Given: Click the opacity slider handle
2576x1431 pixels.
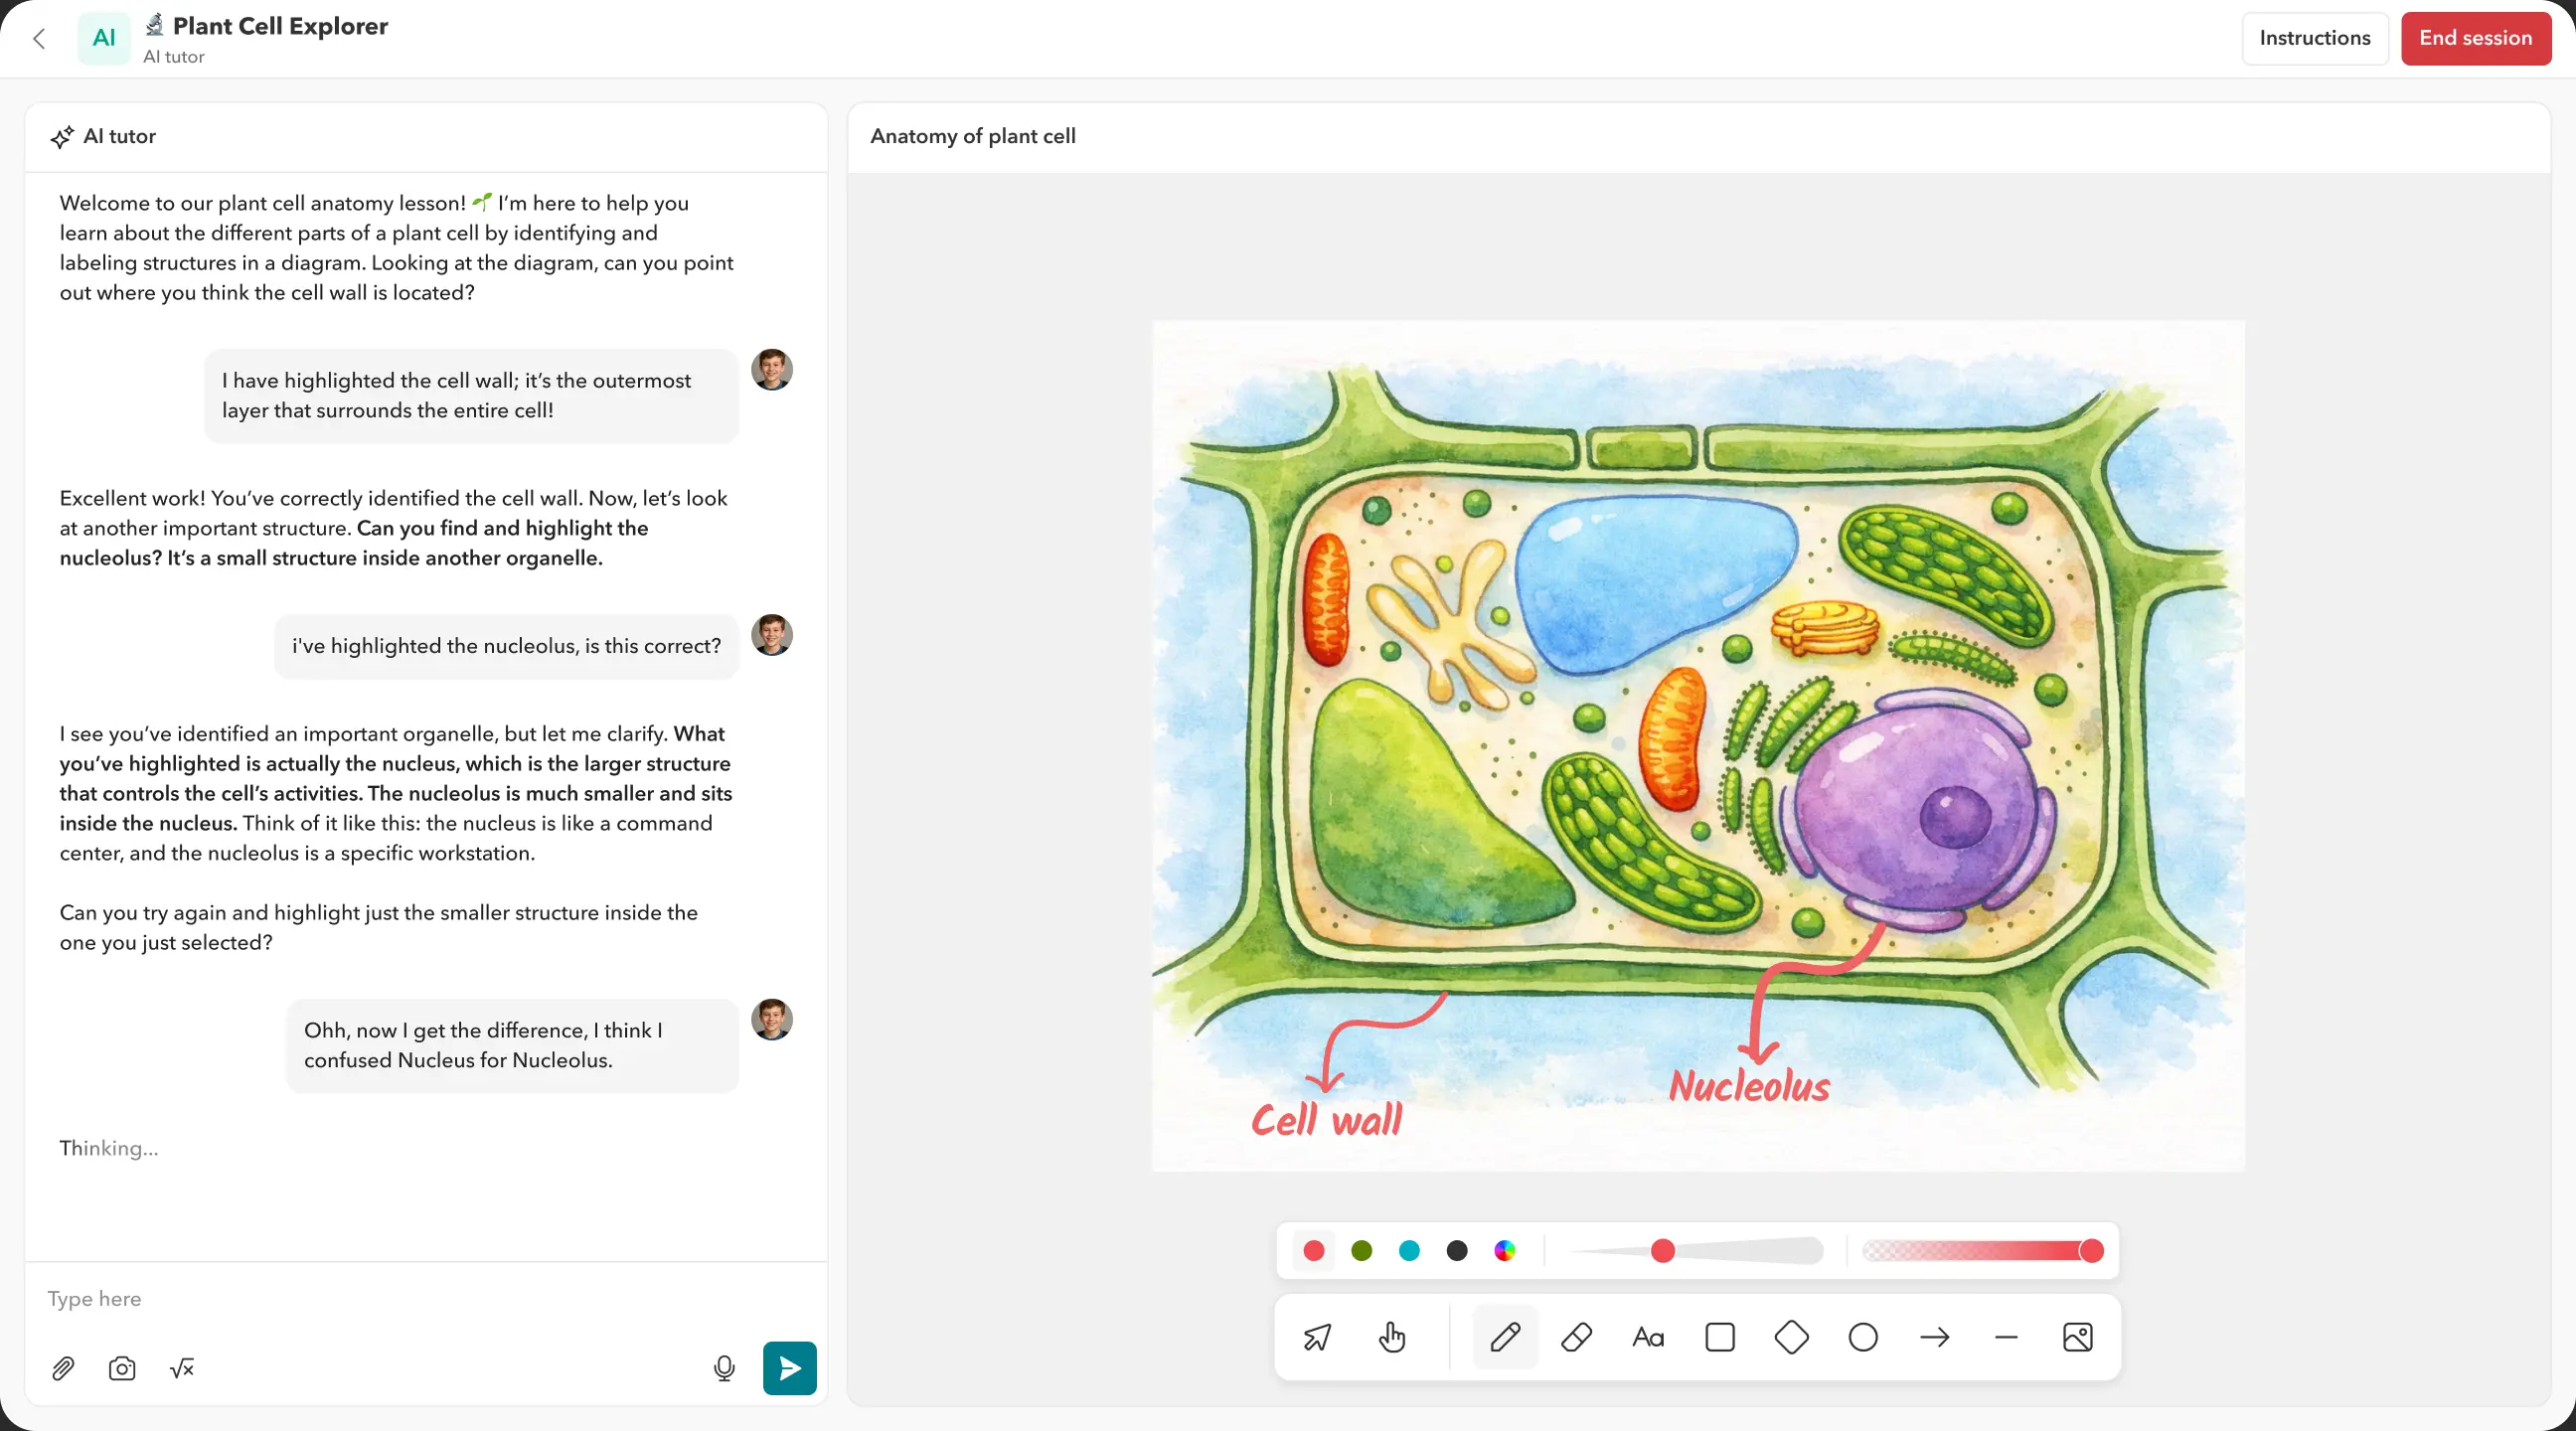Looking at the screenshot, I should tap(2091, 1250).
